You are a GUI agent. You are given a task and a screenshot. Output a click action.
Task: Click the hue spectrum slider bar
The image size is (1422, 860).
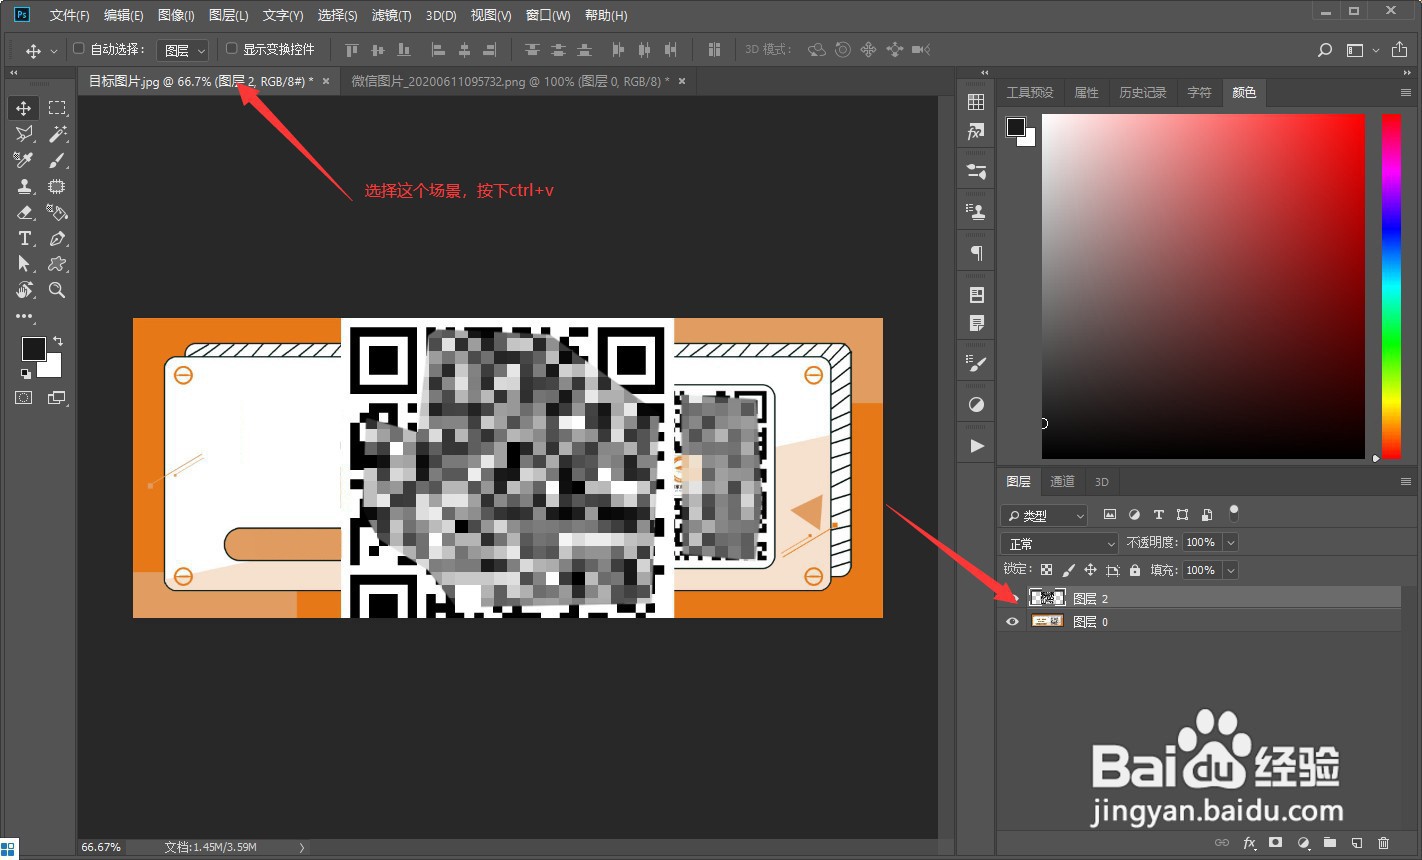1391,286
